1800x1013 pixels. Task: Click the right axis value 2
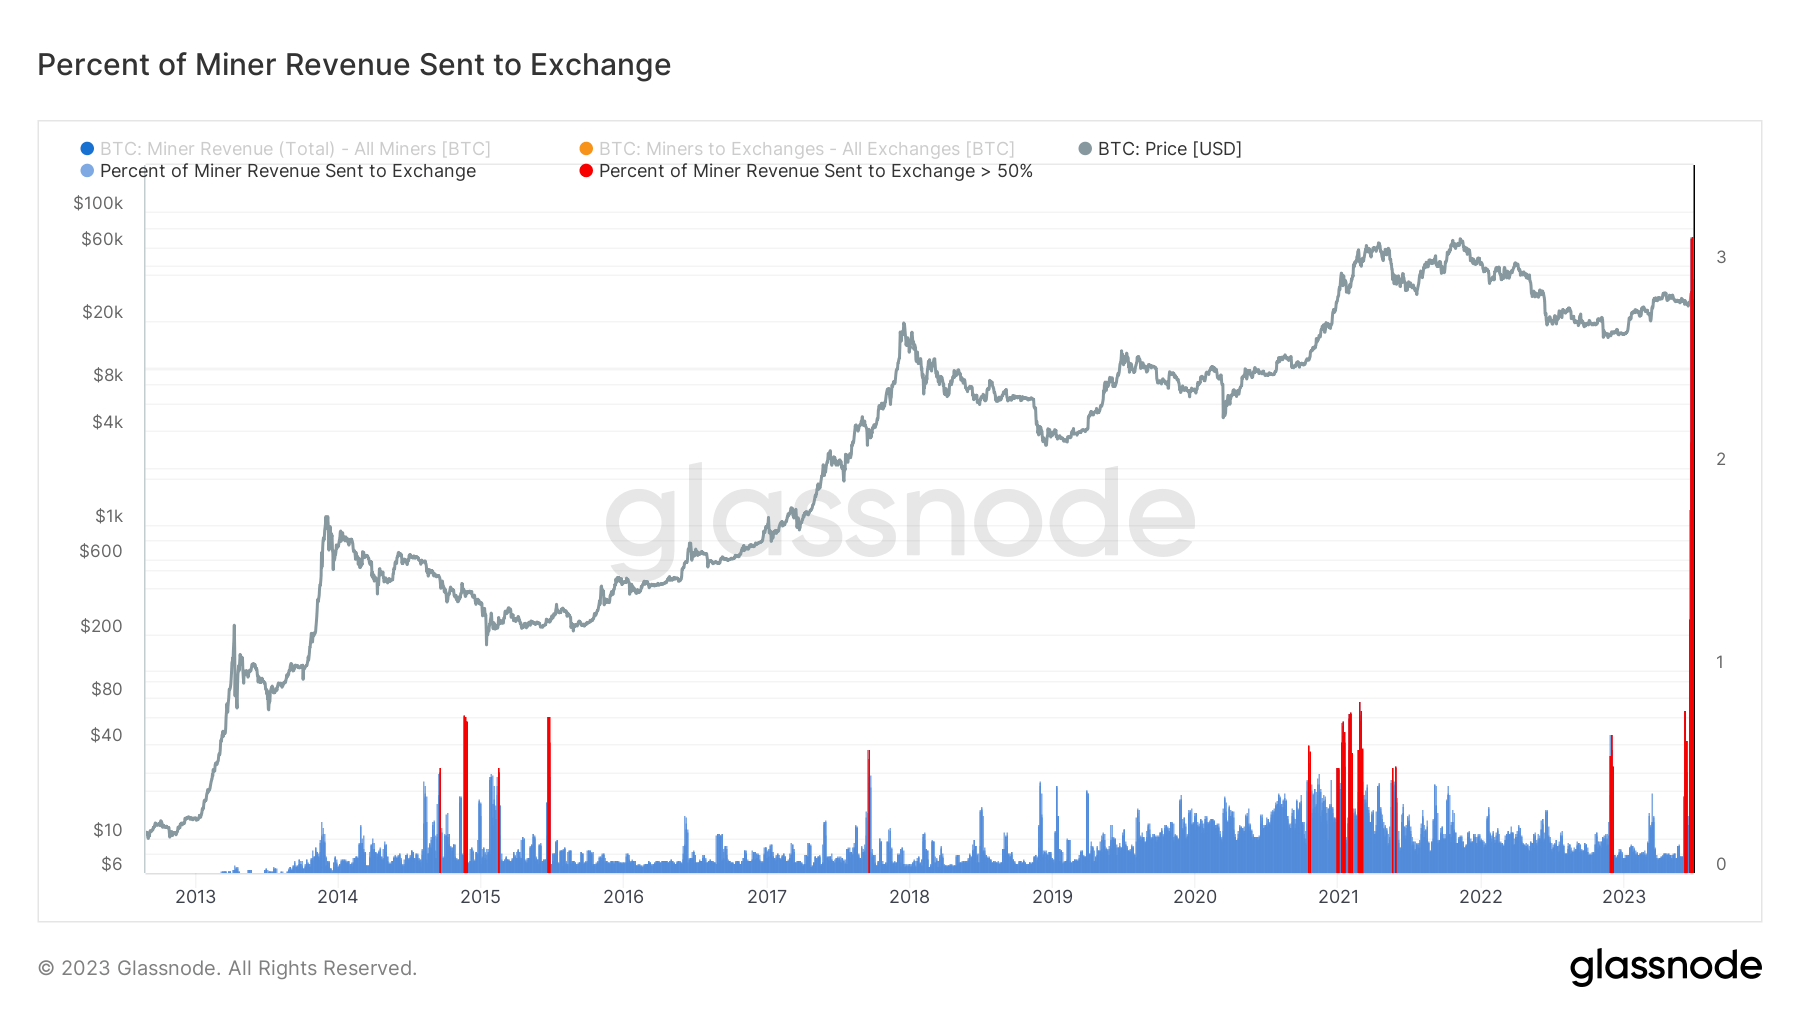click(1721, 459)
